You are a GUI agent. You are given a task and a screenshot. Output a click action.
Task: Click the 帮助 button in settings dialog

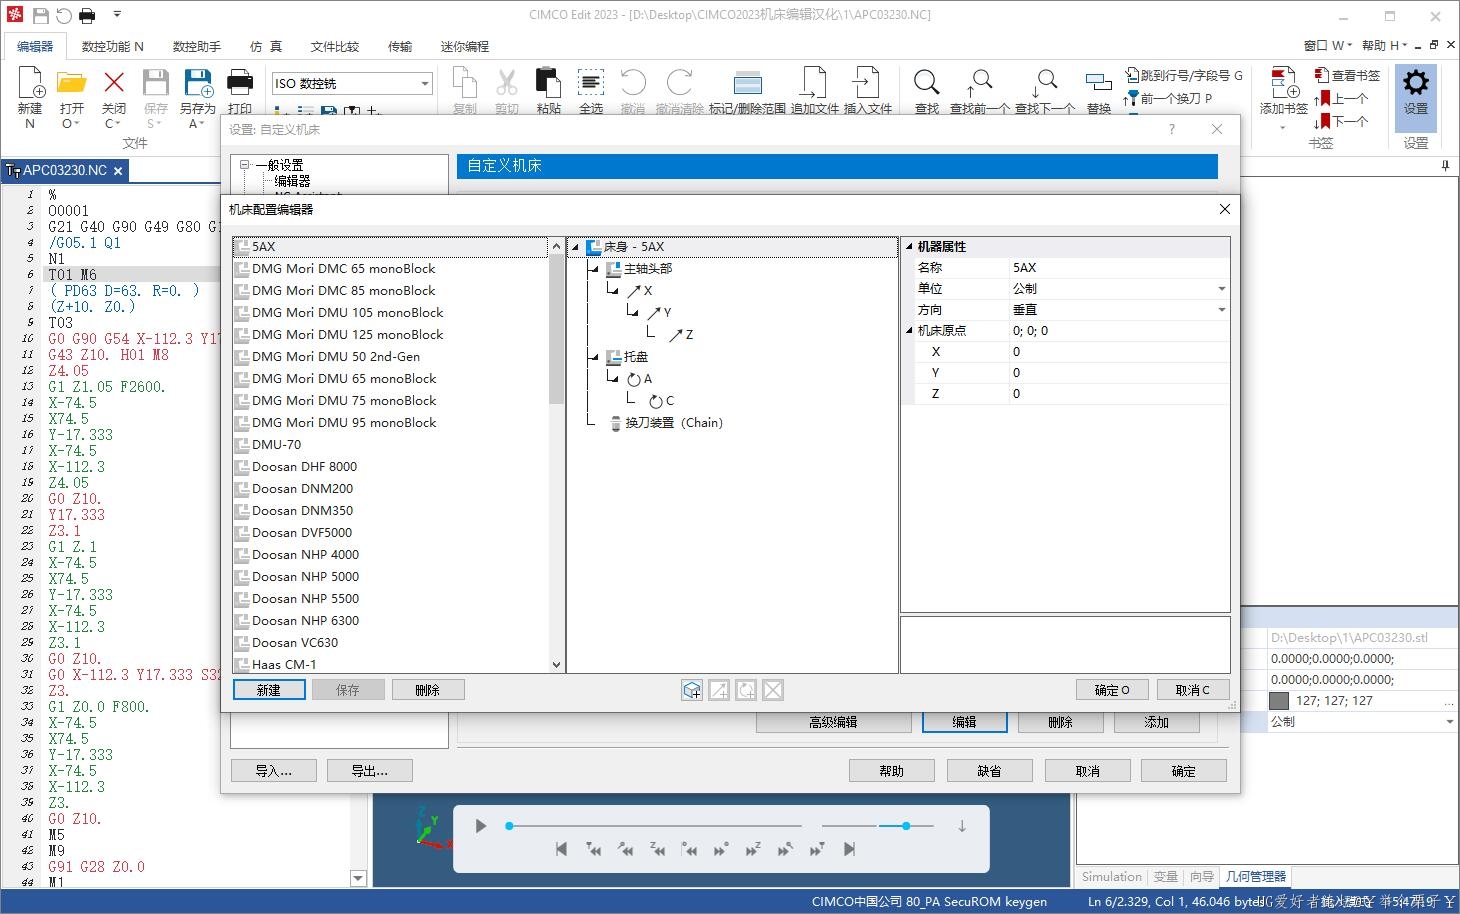tap(892, 771)
